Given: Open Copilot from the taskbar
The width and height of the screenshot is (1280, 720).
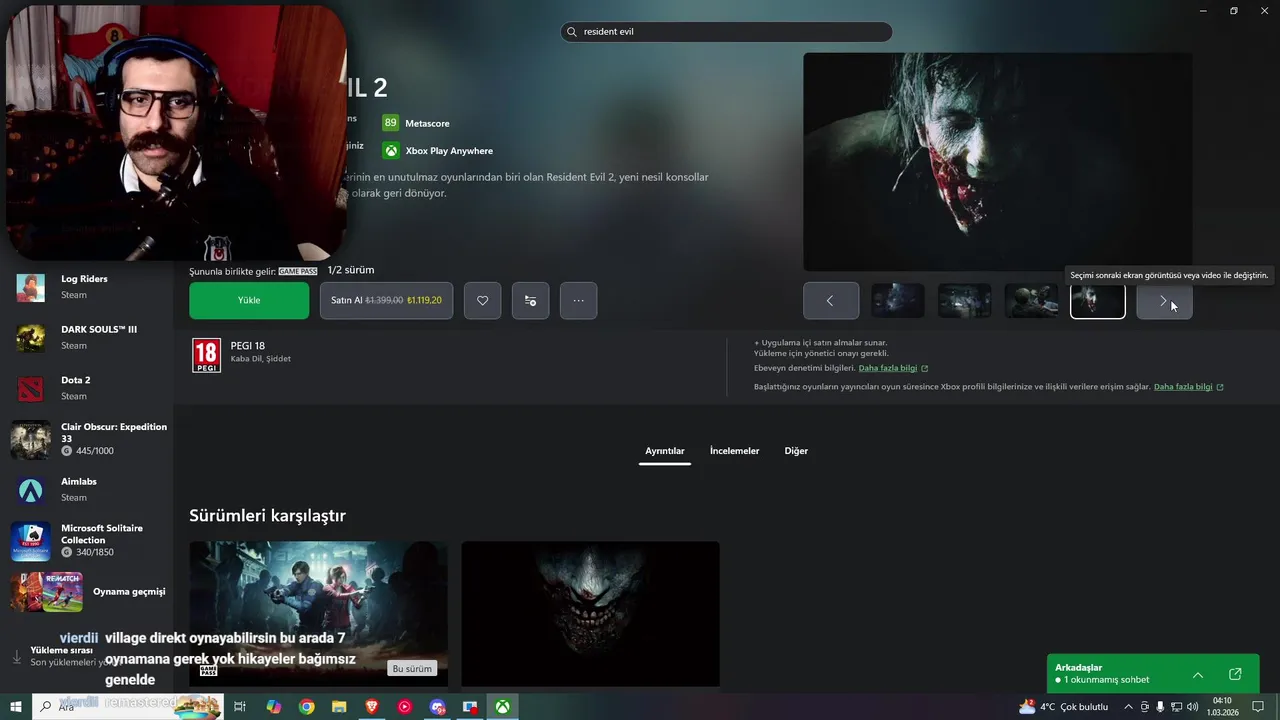Looking at the screenshot, I should tap(273, 707).
